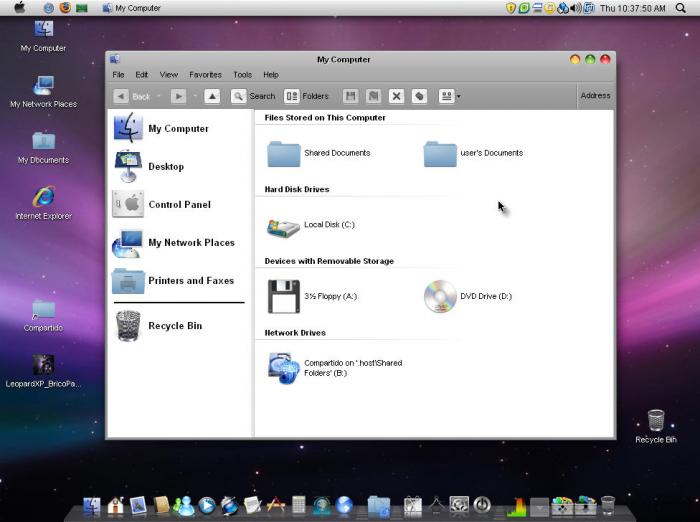Click the Back navigation arrow in the toolbar
This screenshot has width=700, height=522.
point(121,96)
